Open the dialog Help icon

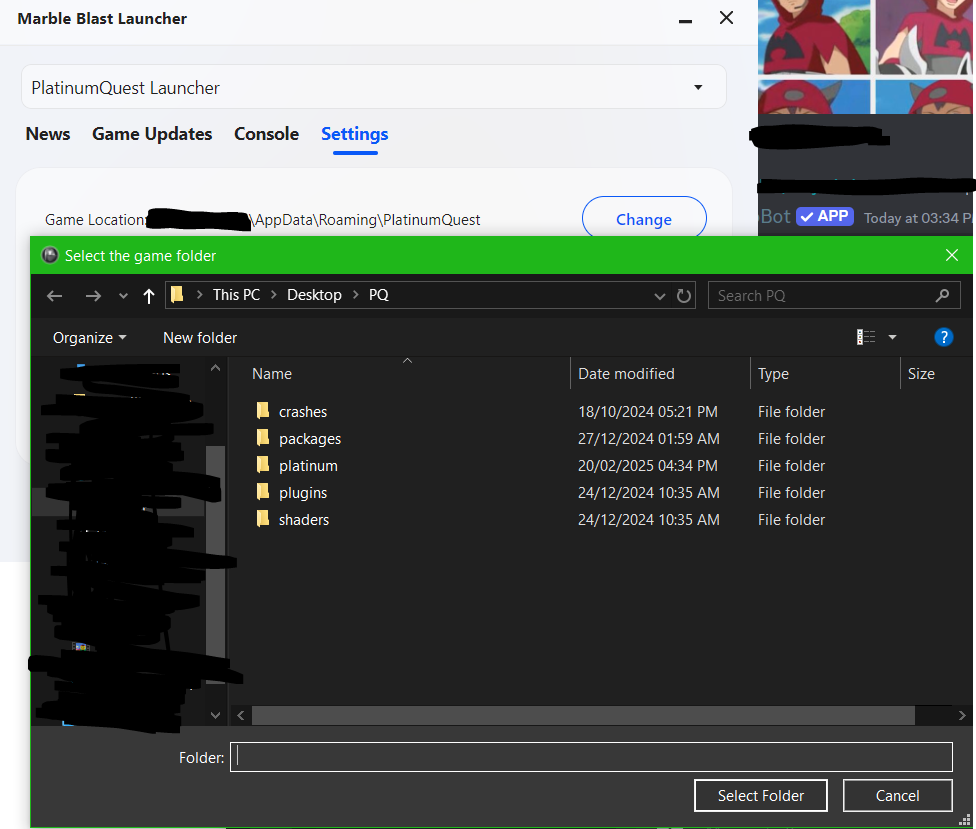pos(943,338)
